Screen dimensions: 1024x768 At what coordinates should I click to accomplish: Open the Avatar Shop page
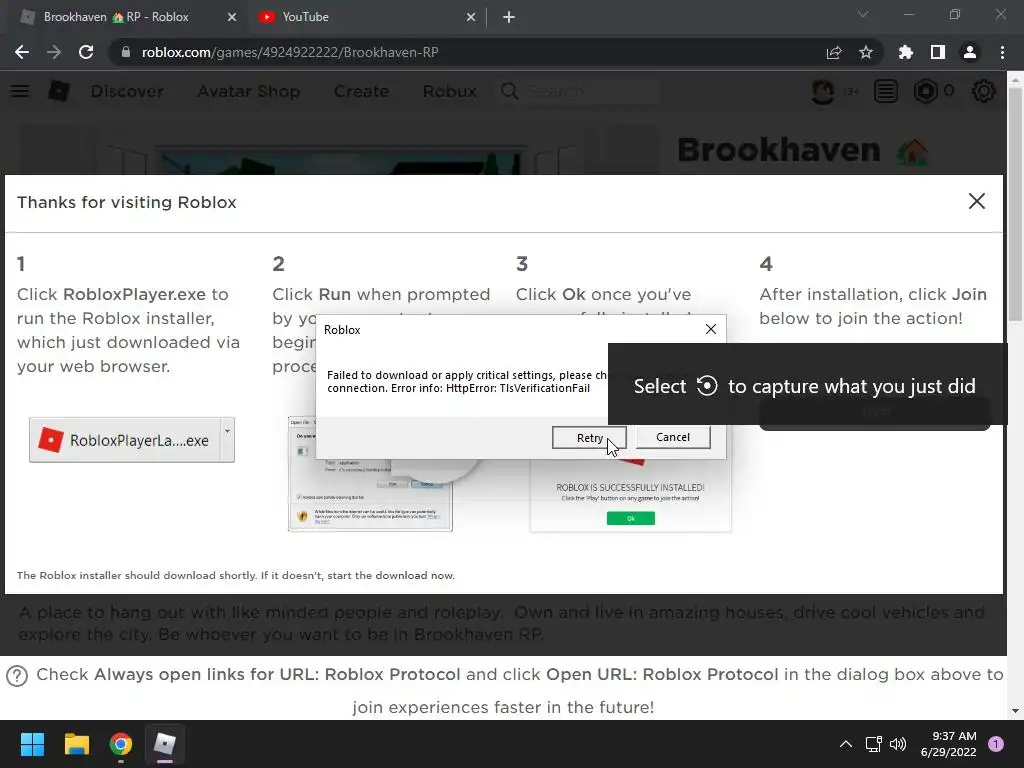(x=249, y=91)
